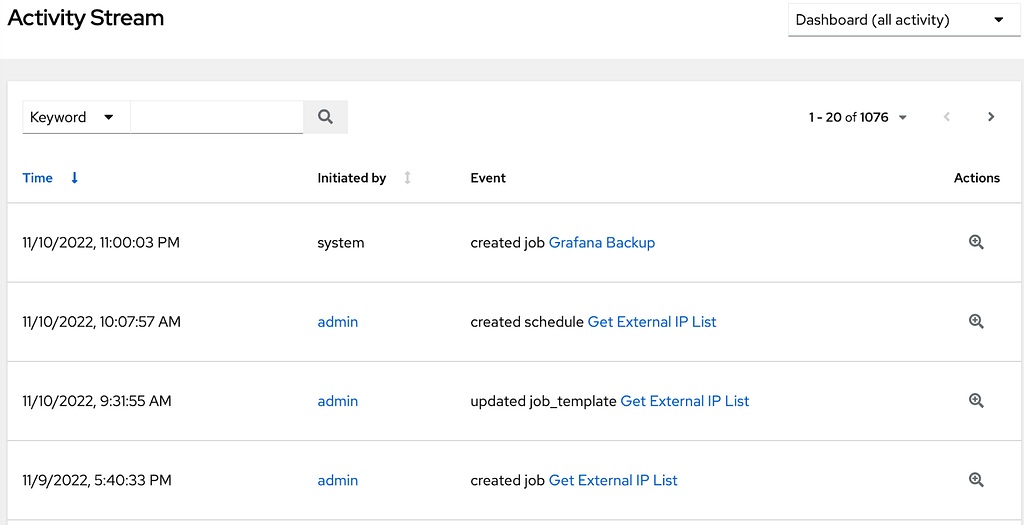Click the keyword search text field

click(217, 118)
